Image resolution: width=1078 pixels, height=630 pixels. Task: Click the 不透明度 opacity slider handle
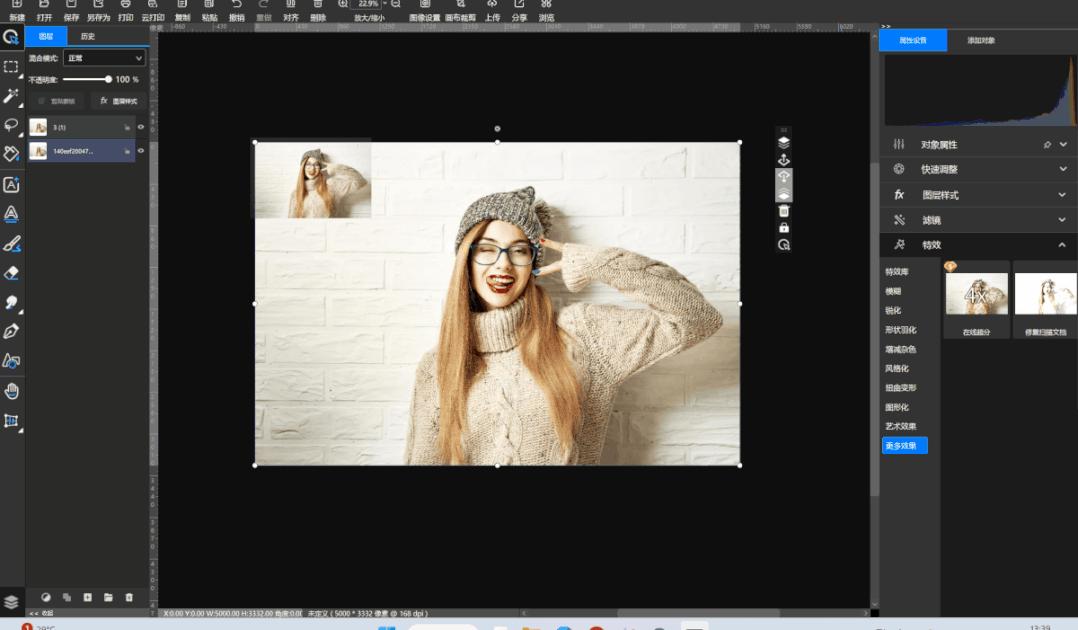tap(108, 79)
